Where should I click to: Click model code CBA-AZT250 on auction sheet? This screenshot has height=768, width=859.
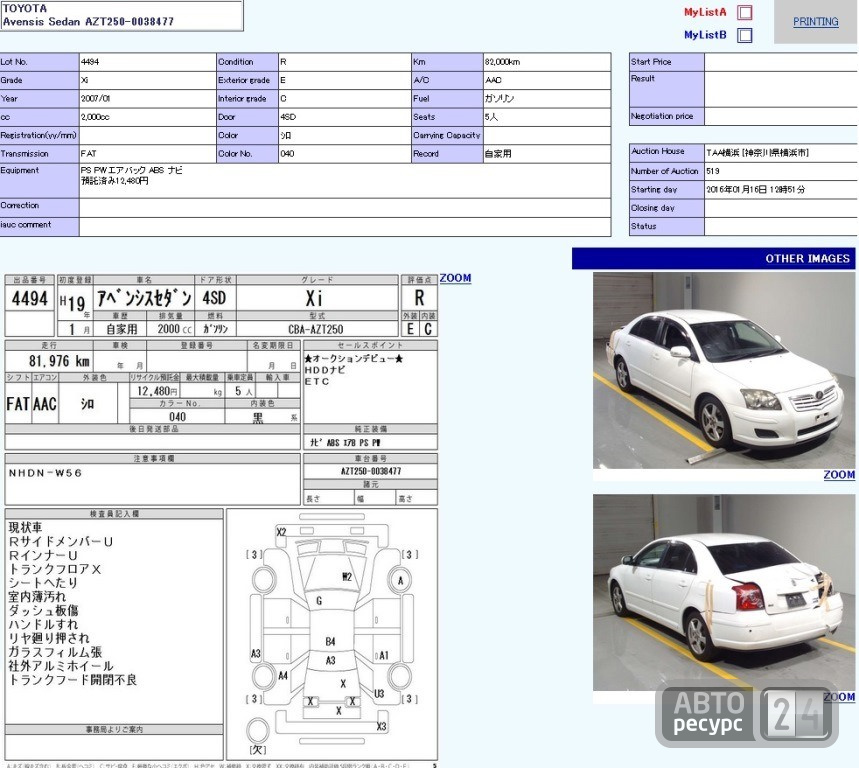pyautogui.click(x=316, y=329)
